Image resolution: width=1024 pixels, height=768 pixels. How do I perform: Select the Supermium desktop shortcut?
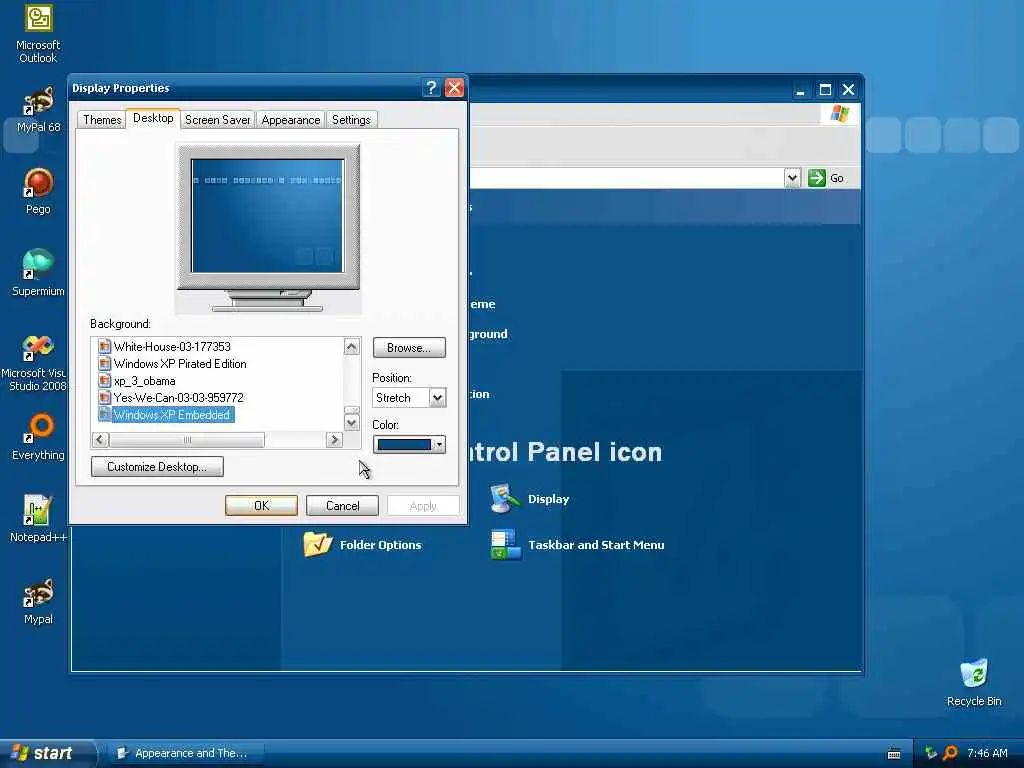(38, 272)
